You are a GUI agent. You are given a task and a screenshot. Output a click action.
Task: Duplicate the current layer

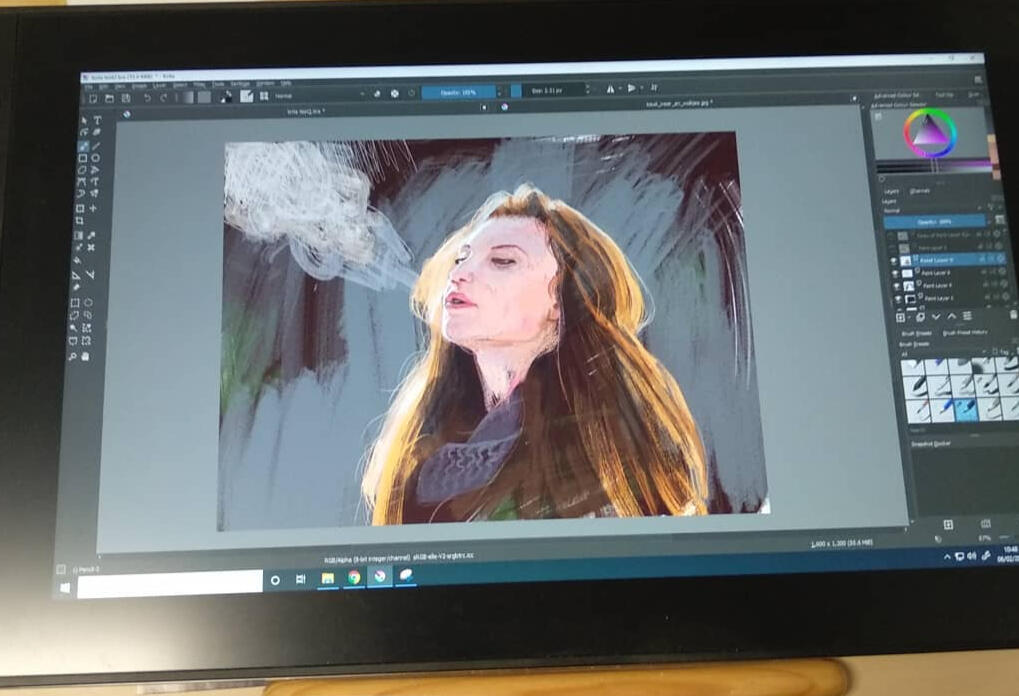click(920, 317)
